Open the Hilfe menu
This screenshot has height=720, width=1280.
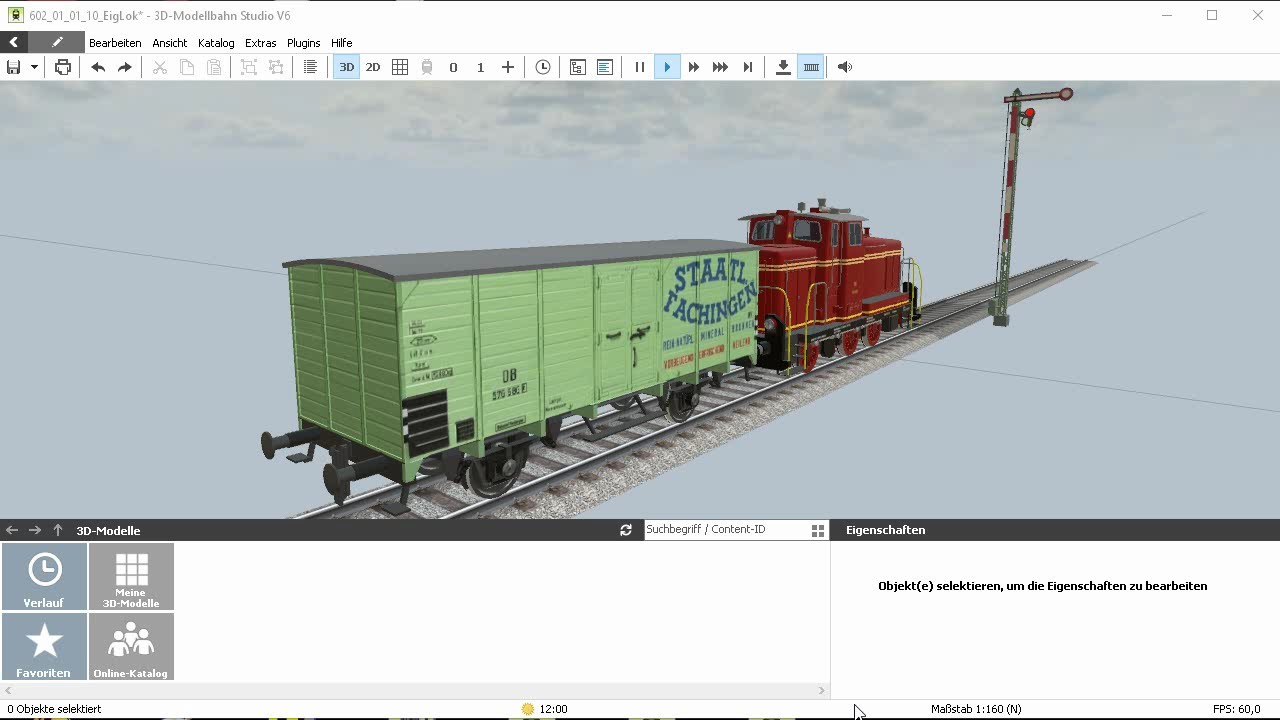[342, 43]
